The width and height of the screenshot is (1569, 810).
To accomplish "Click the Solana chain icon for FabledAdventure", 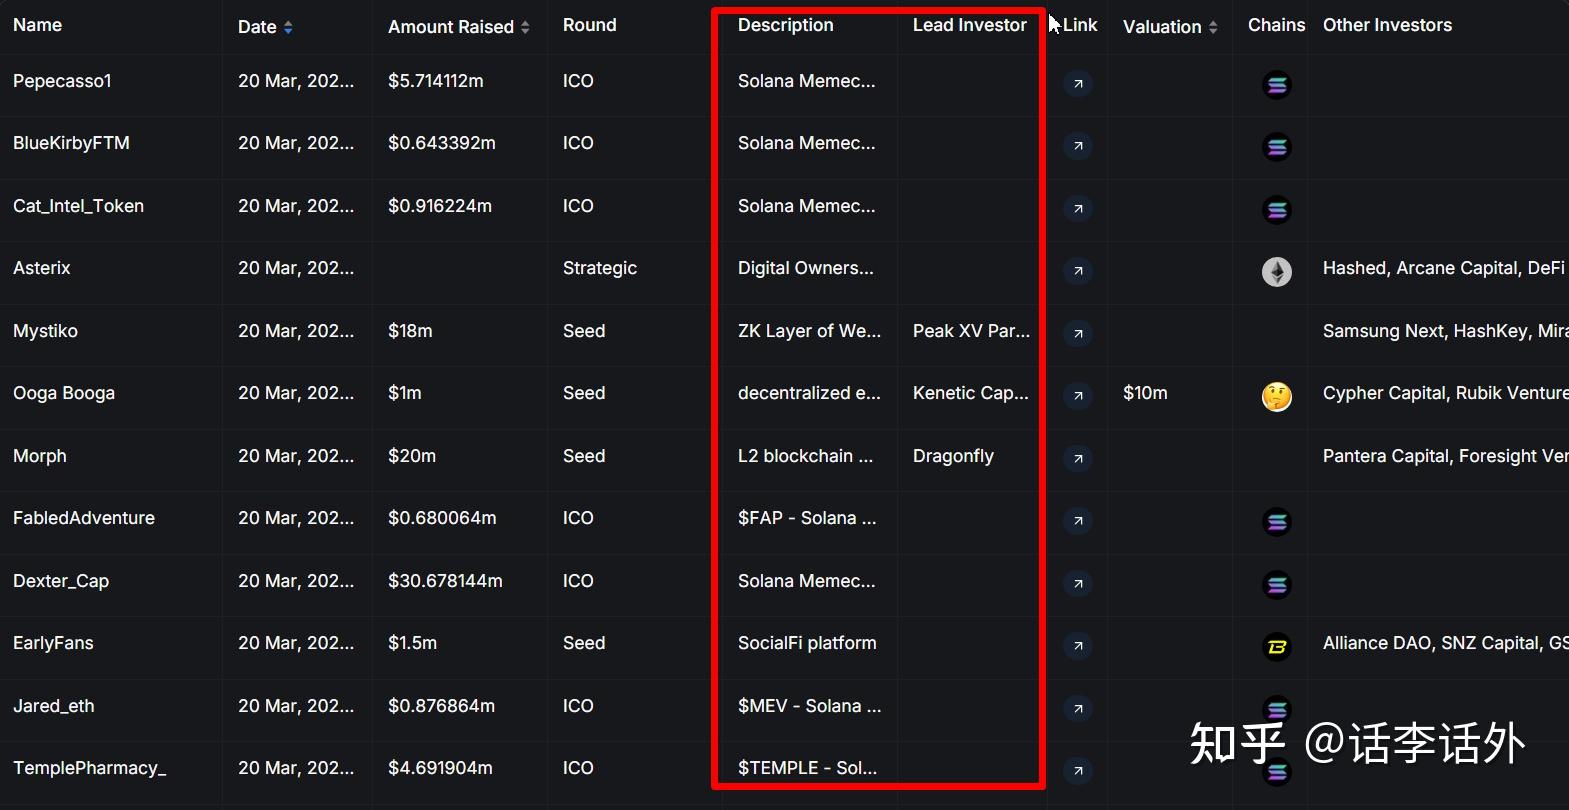I will 1277,522.
